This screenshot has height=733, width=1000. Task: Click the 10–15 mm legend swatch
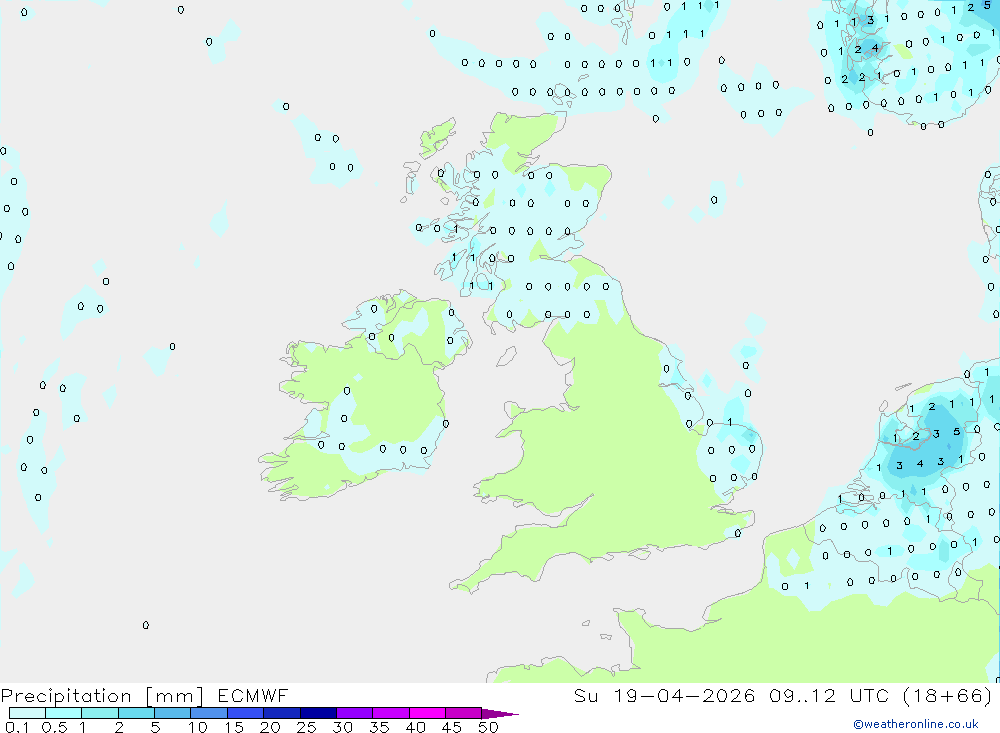coord(209,713)
